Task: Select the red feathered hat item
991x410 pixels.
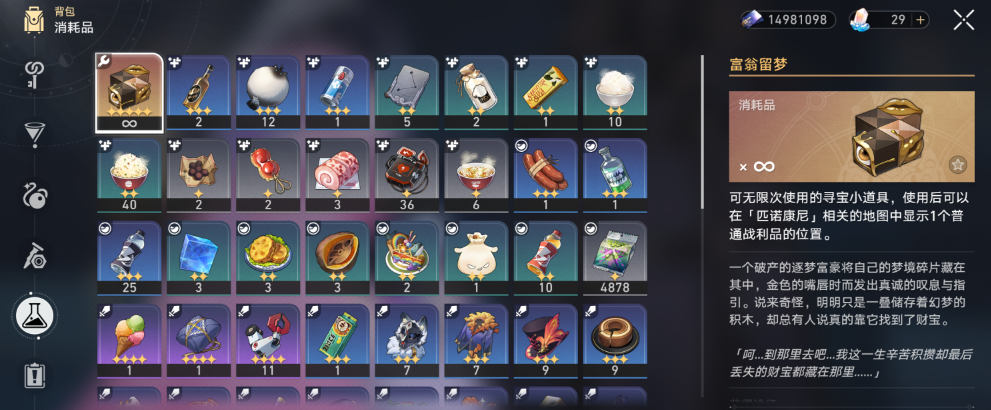Action: point(545,341)
